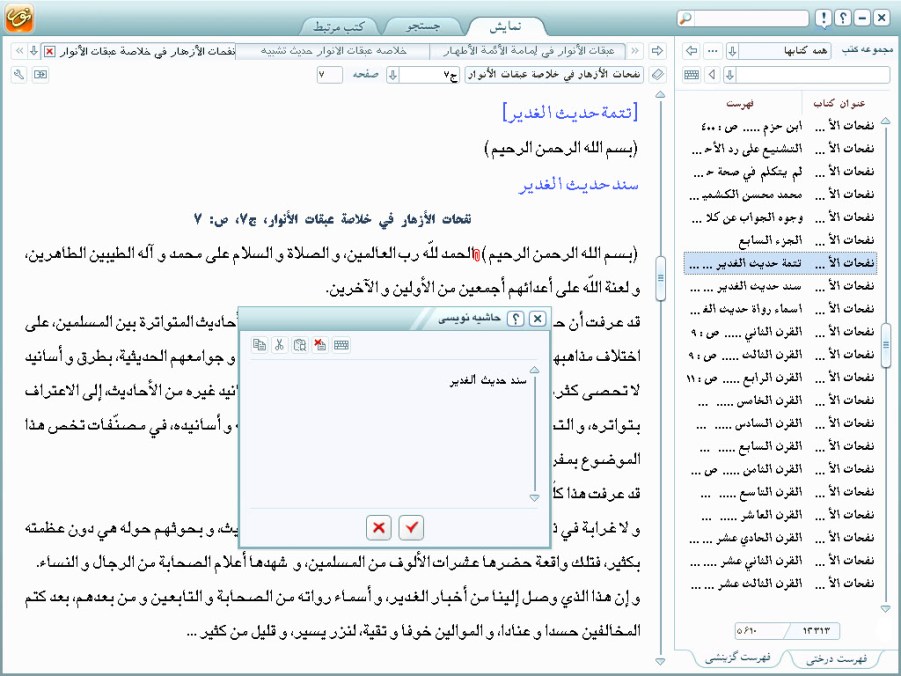
Task: Close the حاشیه نویسی dialog
Action: coord(537,318)
